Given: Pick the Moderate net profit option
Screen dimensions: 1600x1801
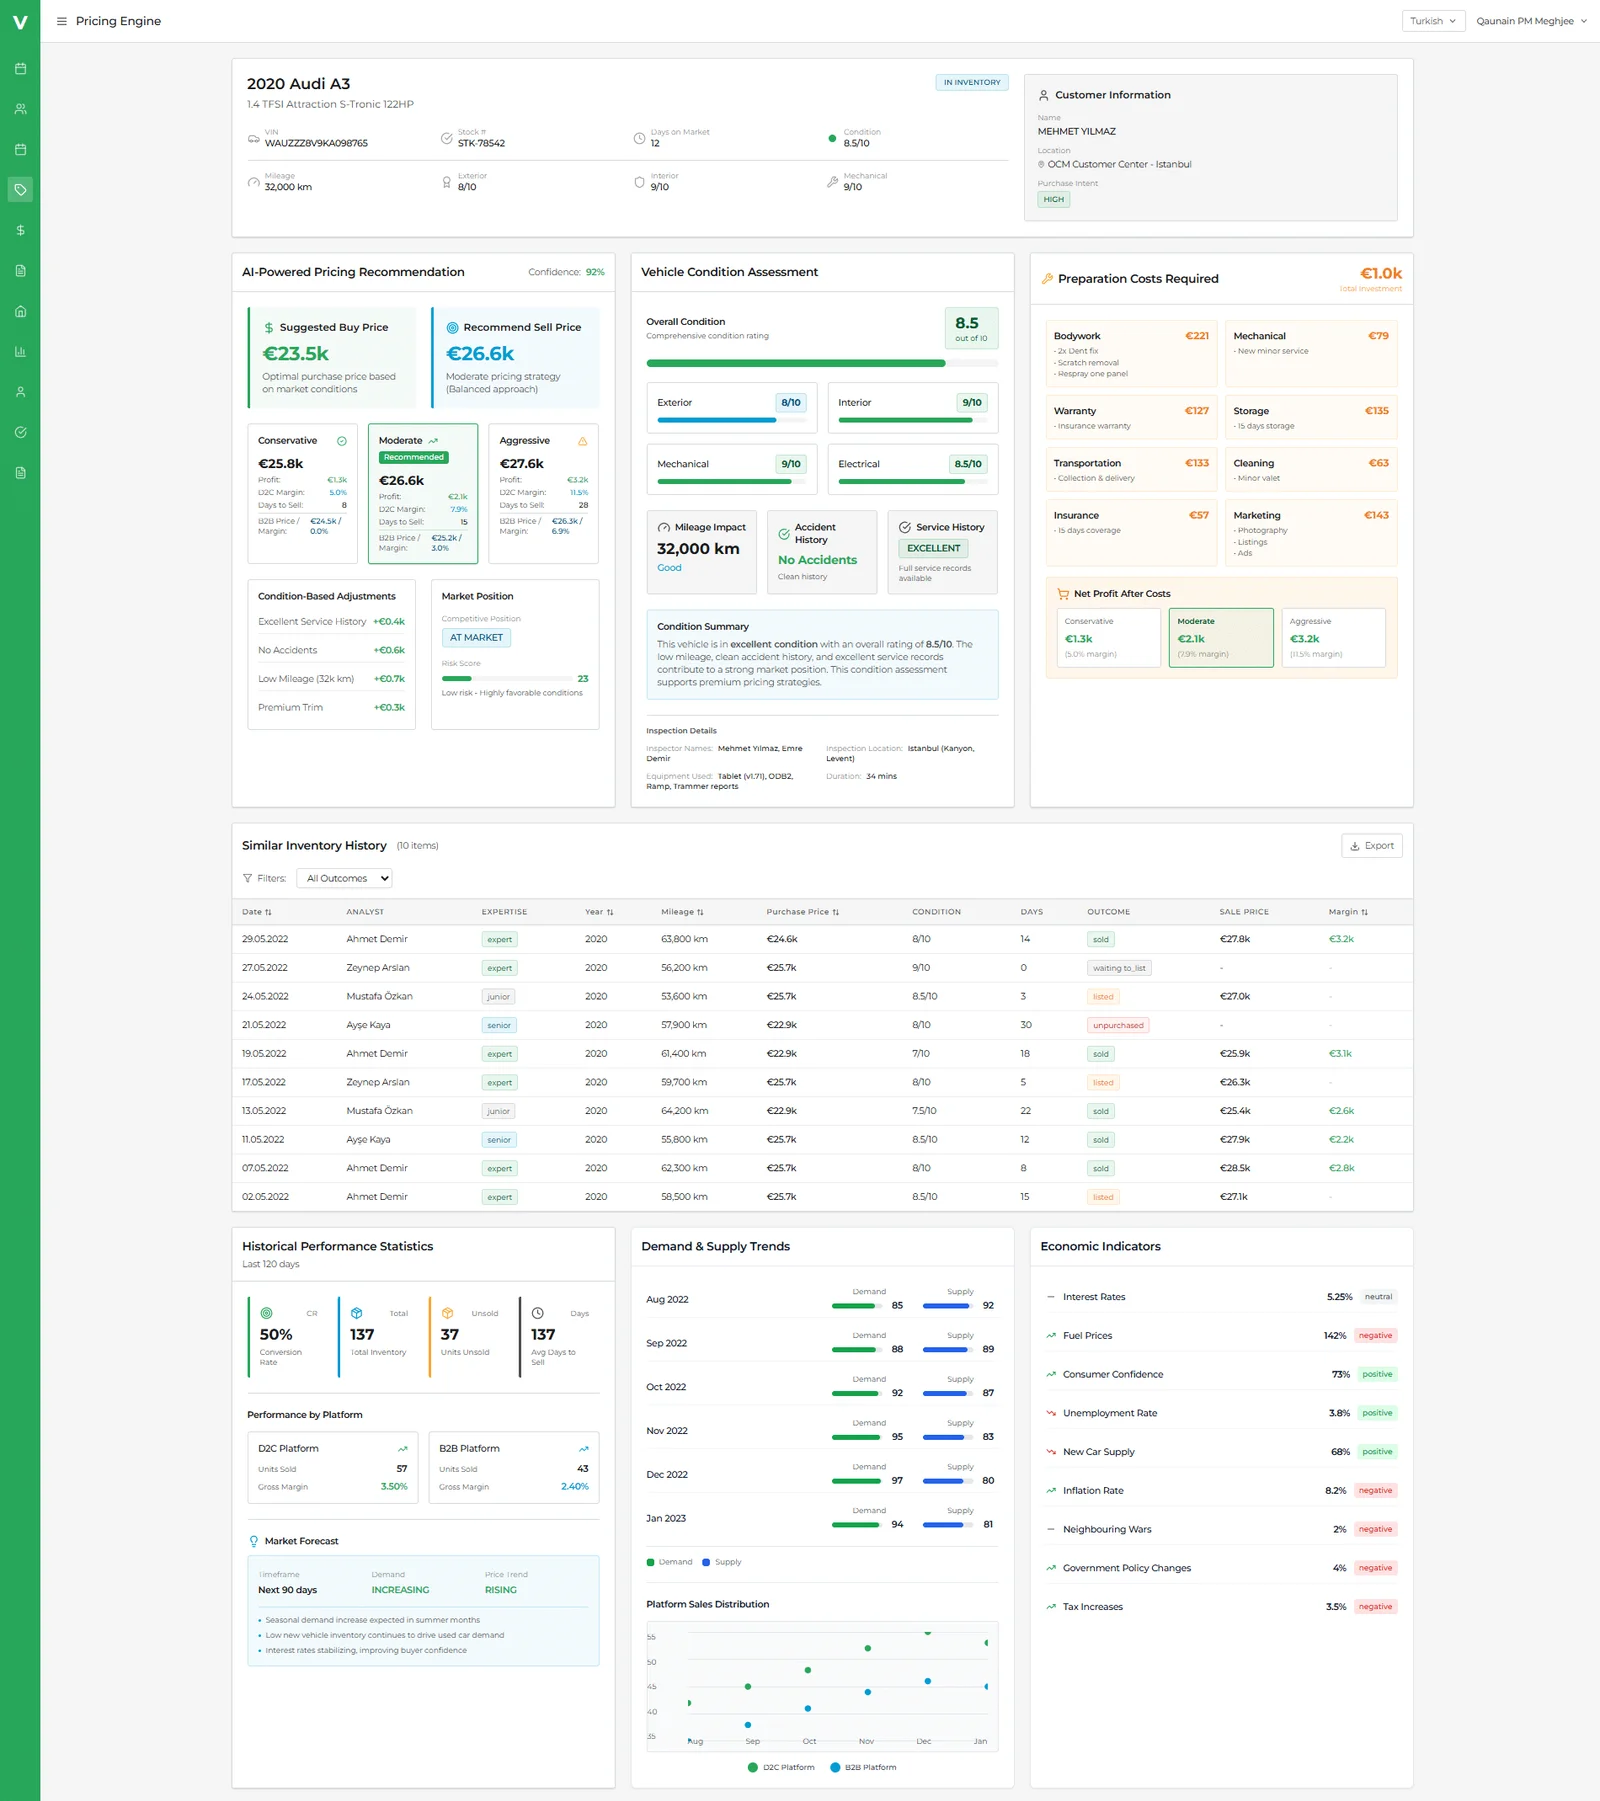Looking at the screenshot, I should click(x=1220, y=637).
